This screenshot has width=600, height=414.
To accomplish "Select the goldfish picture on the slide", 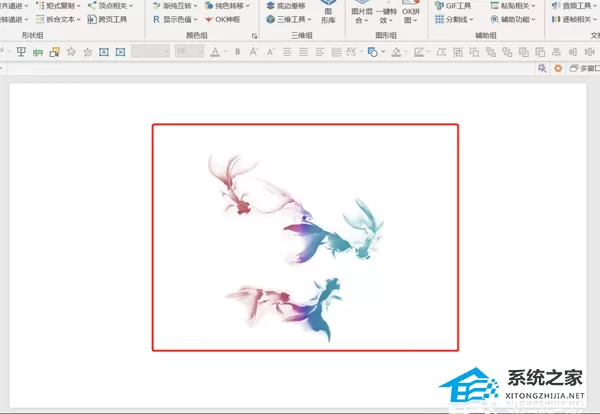I will [305, 237].
